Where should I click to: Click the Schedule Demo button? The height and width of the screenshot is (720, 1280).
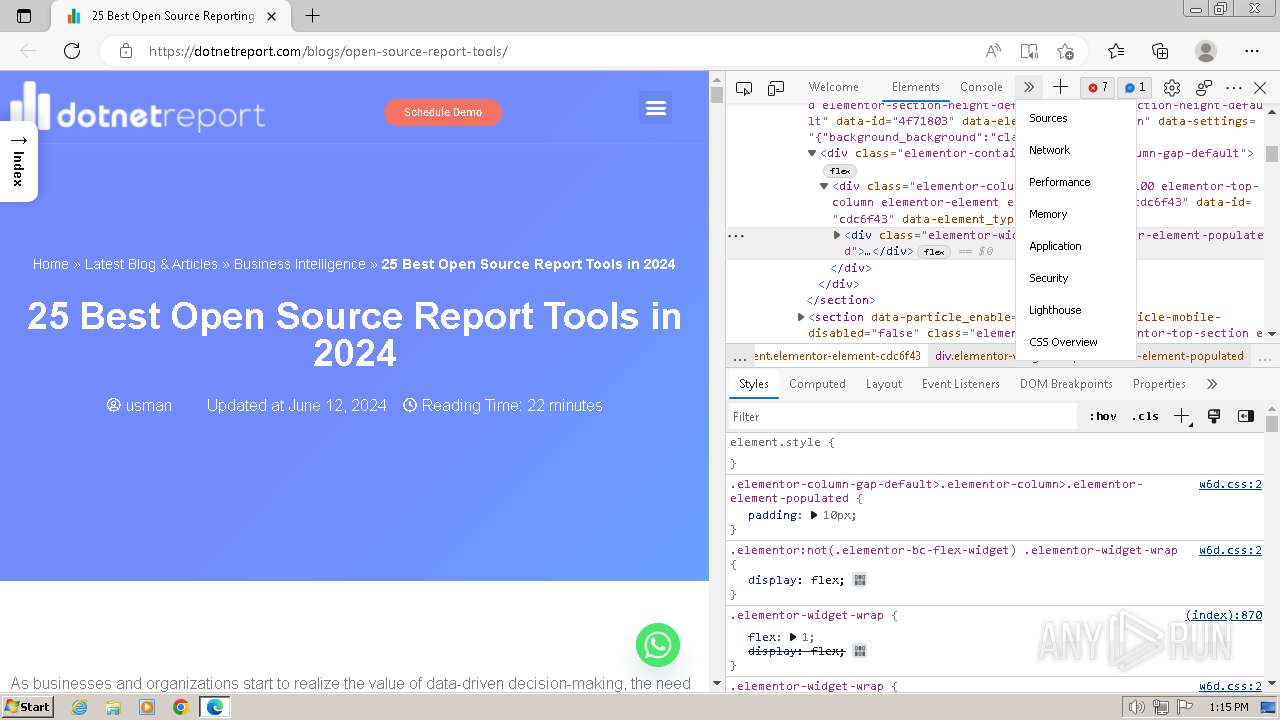(443, 112)
